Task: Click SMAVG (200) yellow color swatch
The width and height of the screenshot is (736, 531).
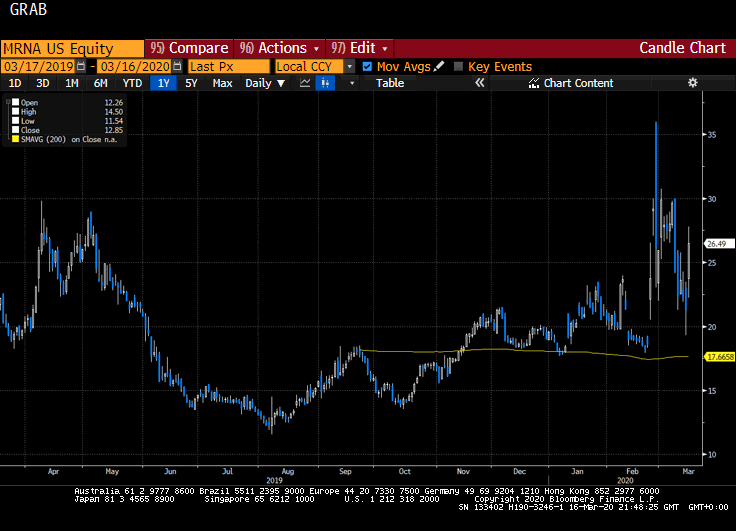Action: coord(15,139)
